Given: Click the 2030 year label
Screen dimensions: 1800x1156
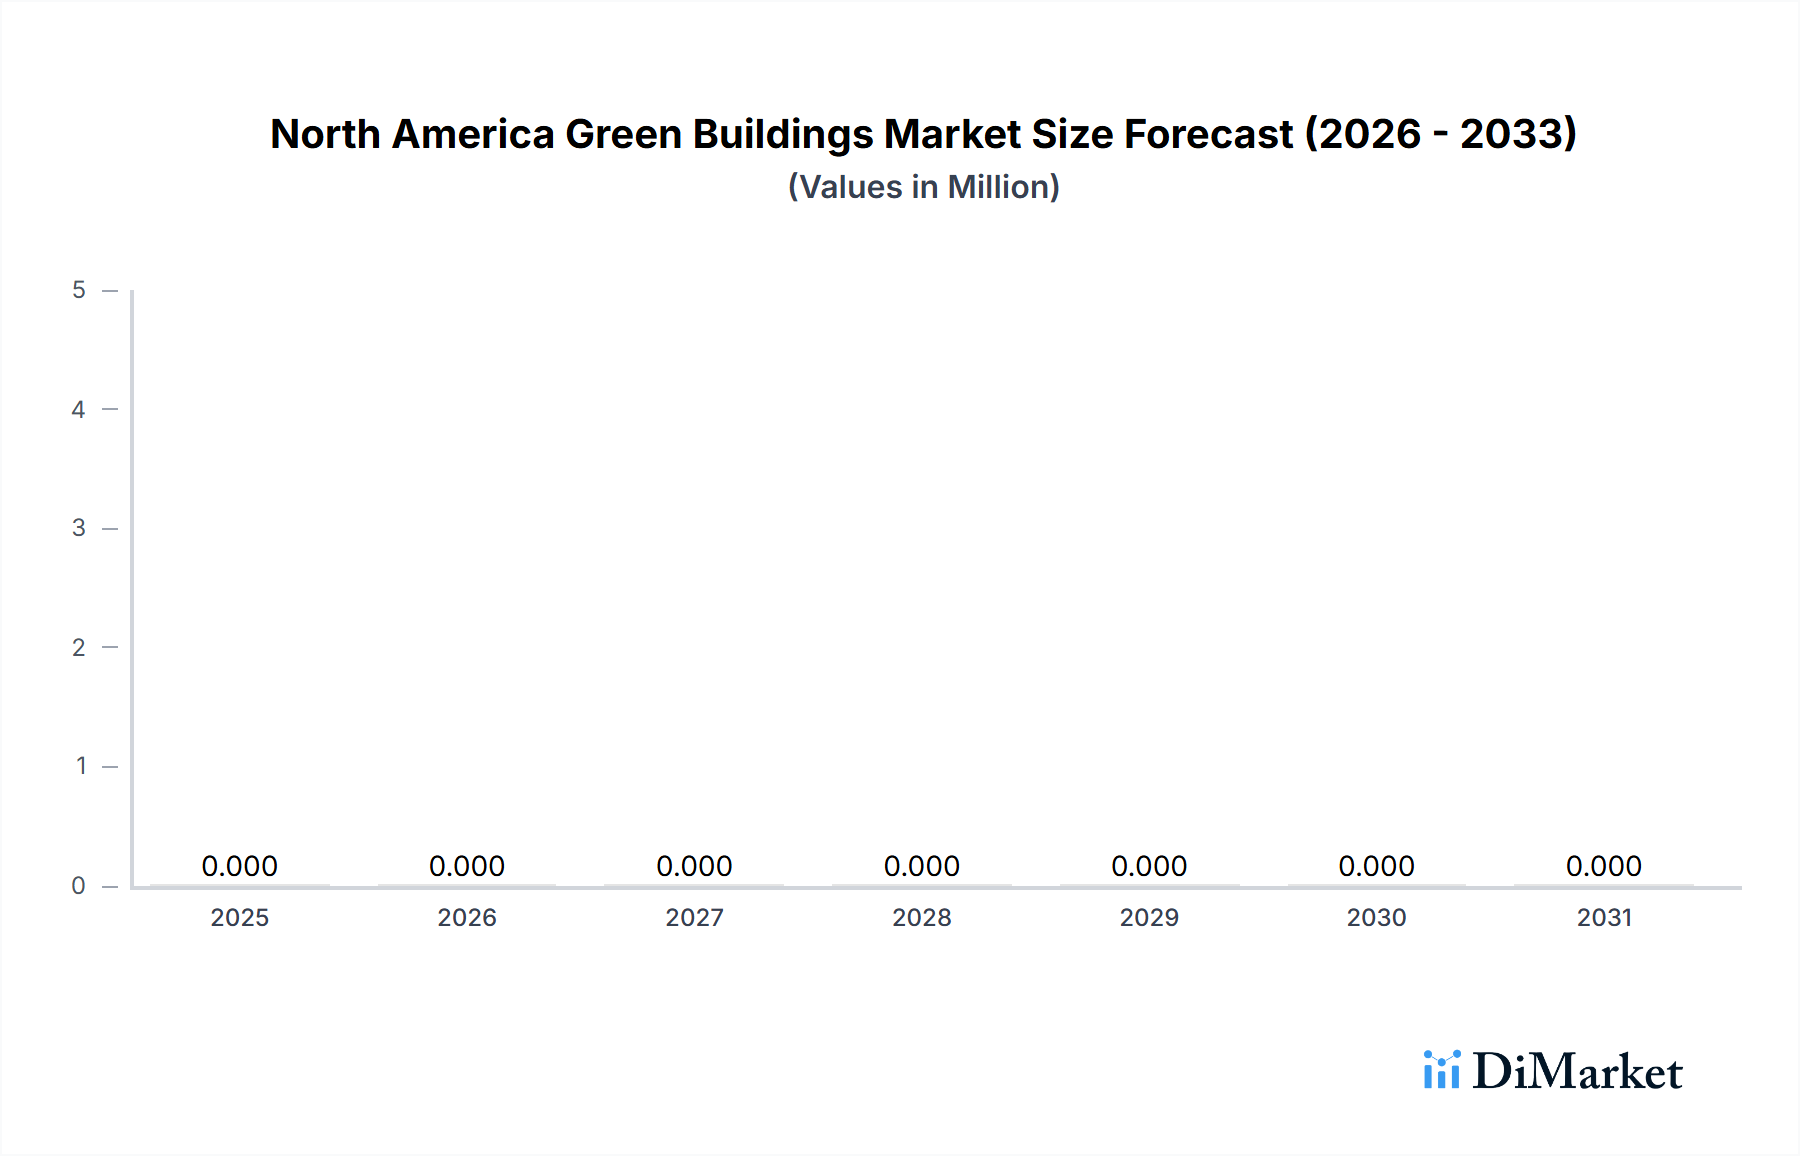Looking at the screenshot, I should point(1378,917).
